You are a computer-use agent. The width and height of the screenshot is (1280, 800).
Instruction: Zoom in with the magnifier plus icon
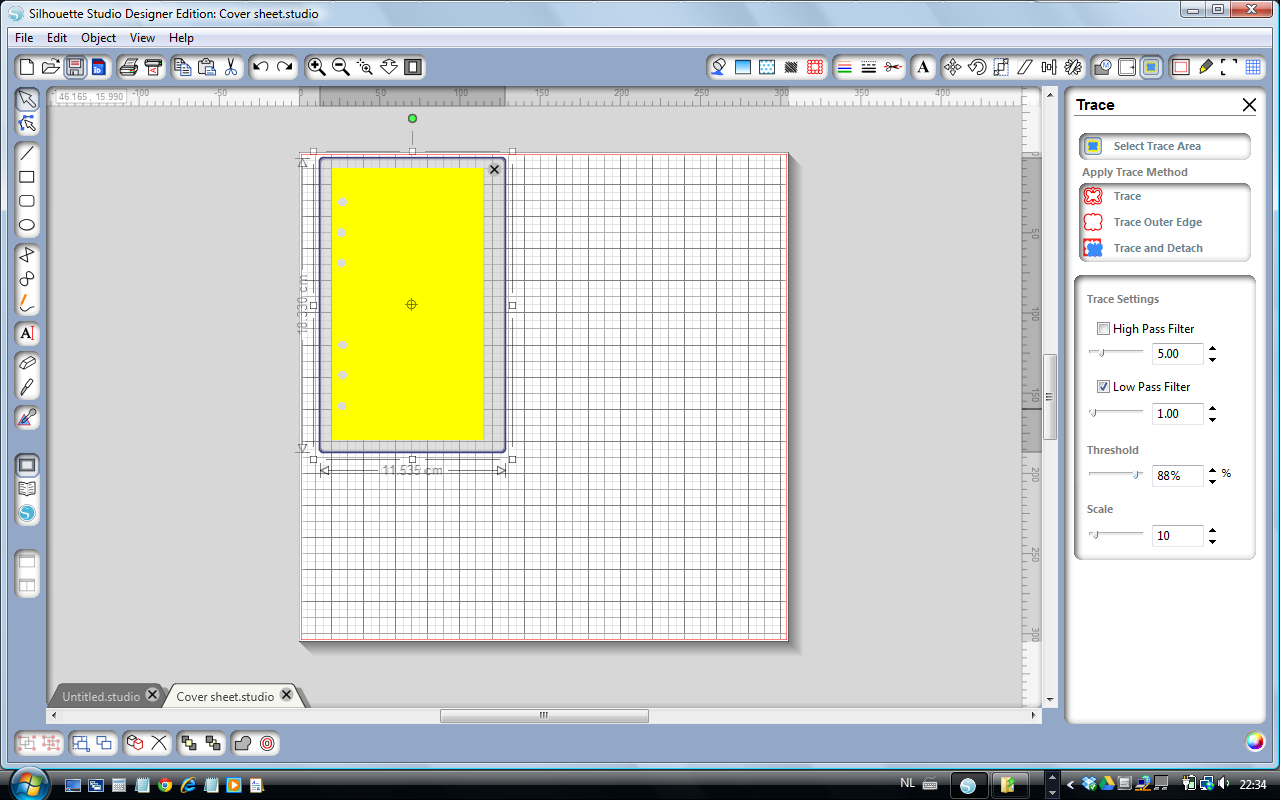coord(316,67)
